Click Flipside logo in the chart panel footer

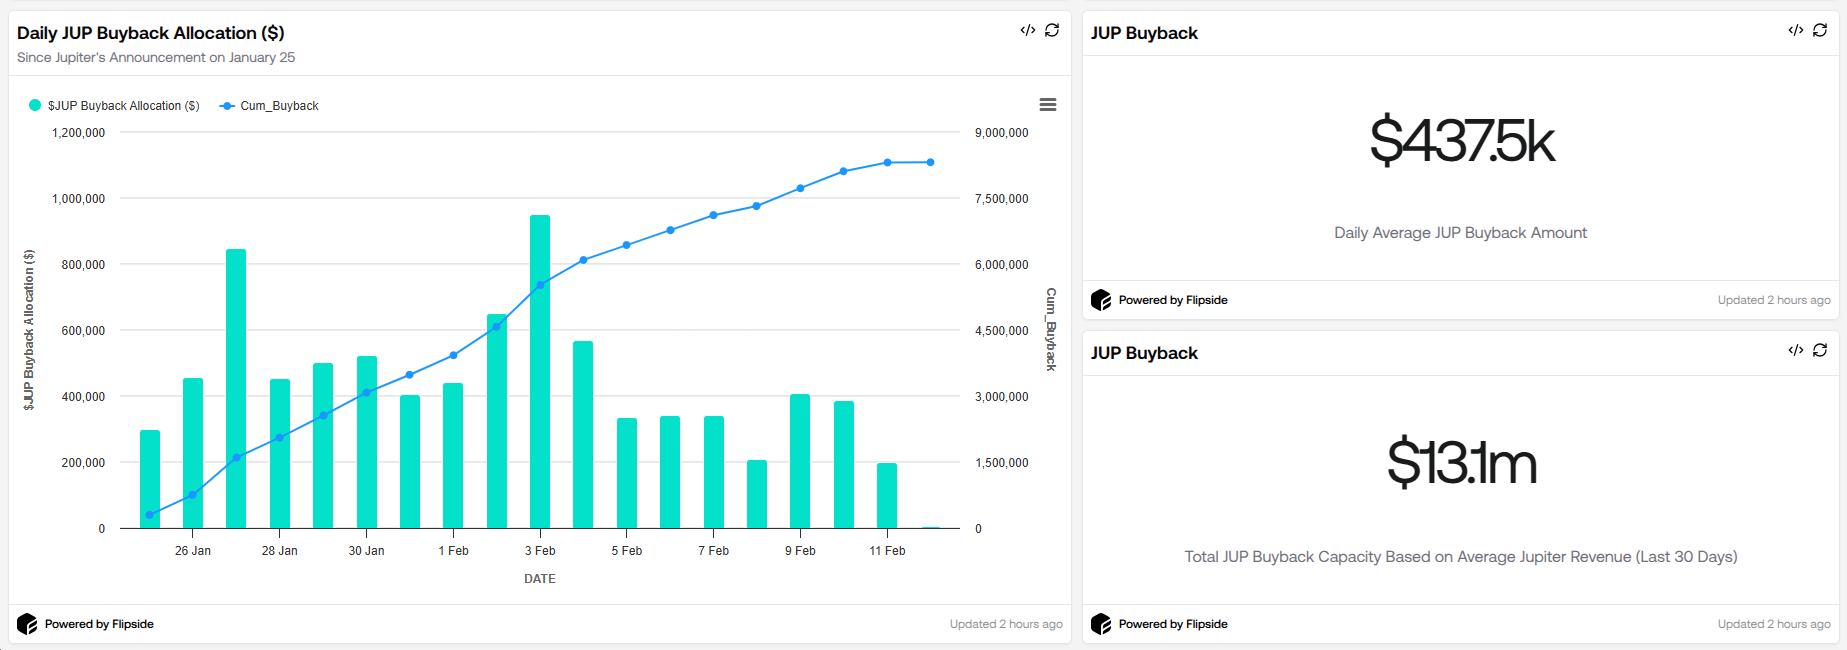tap(27, 624)
